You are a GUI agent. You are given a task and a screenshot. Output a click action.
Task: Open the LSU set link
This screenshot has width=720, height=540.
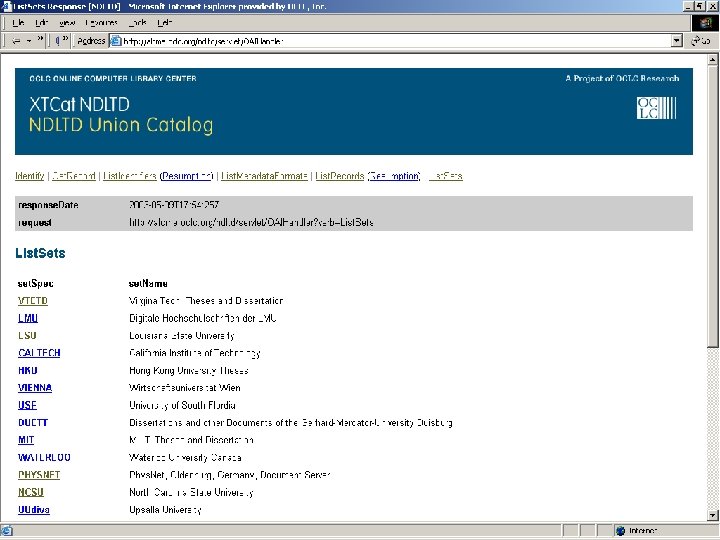[x=27, y=336]
